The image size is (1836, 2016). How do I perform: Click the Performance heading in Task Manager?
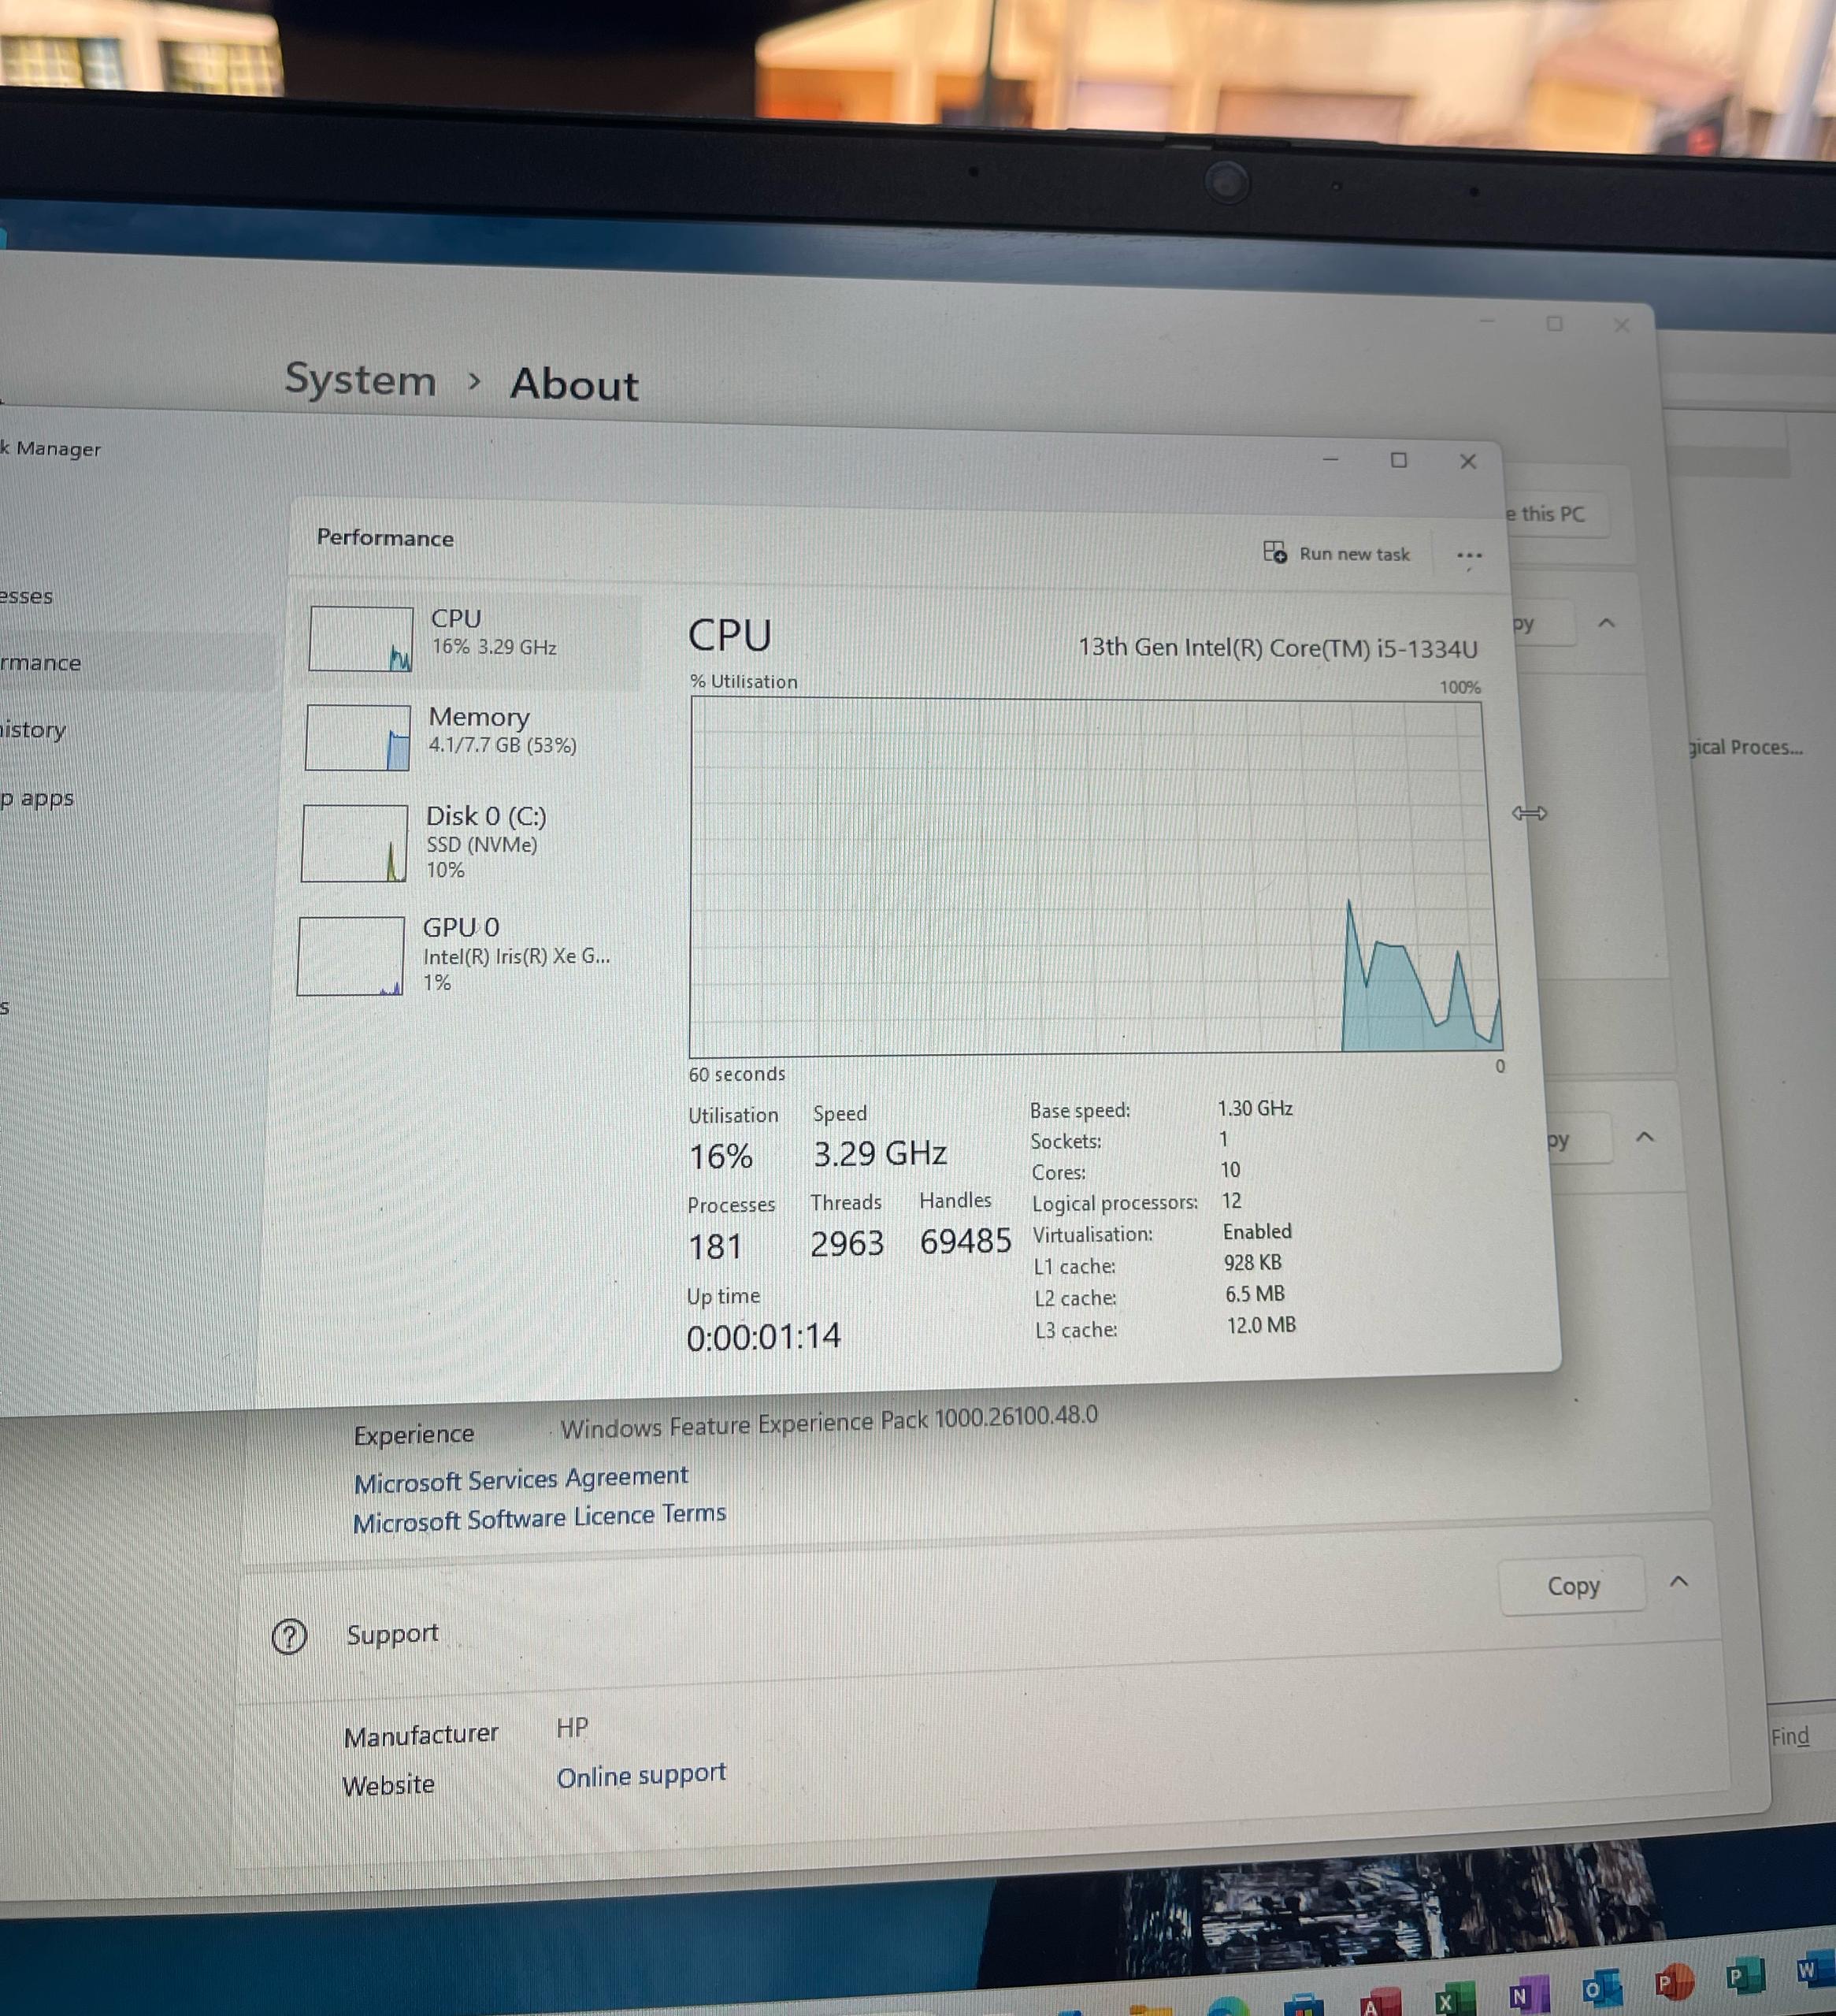(385, 537)
